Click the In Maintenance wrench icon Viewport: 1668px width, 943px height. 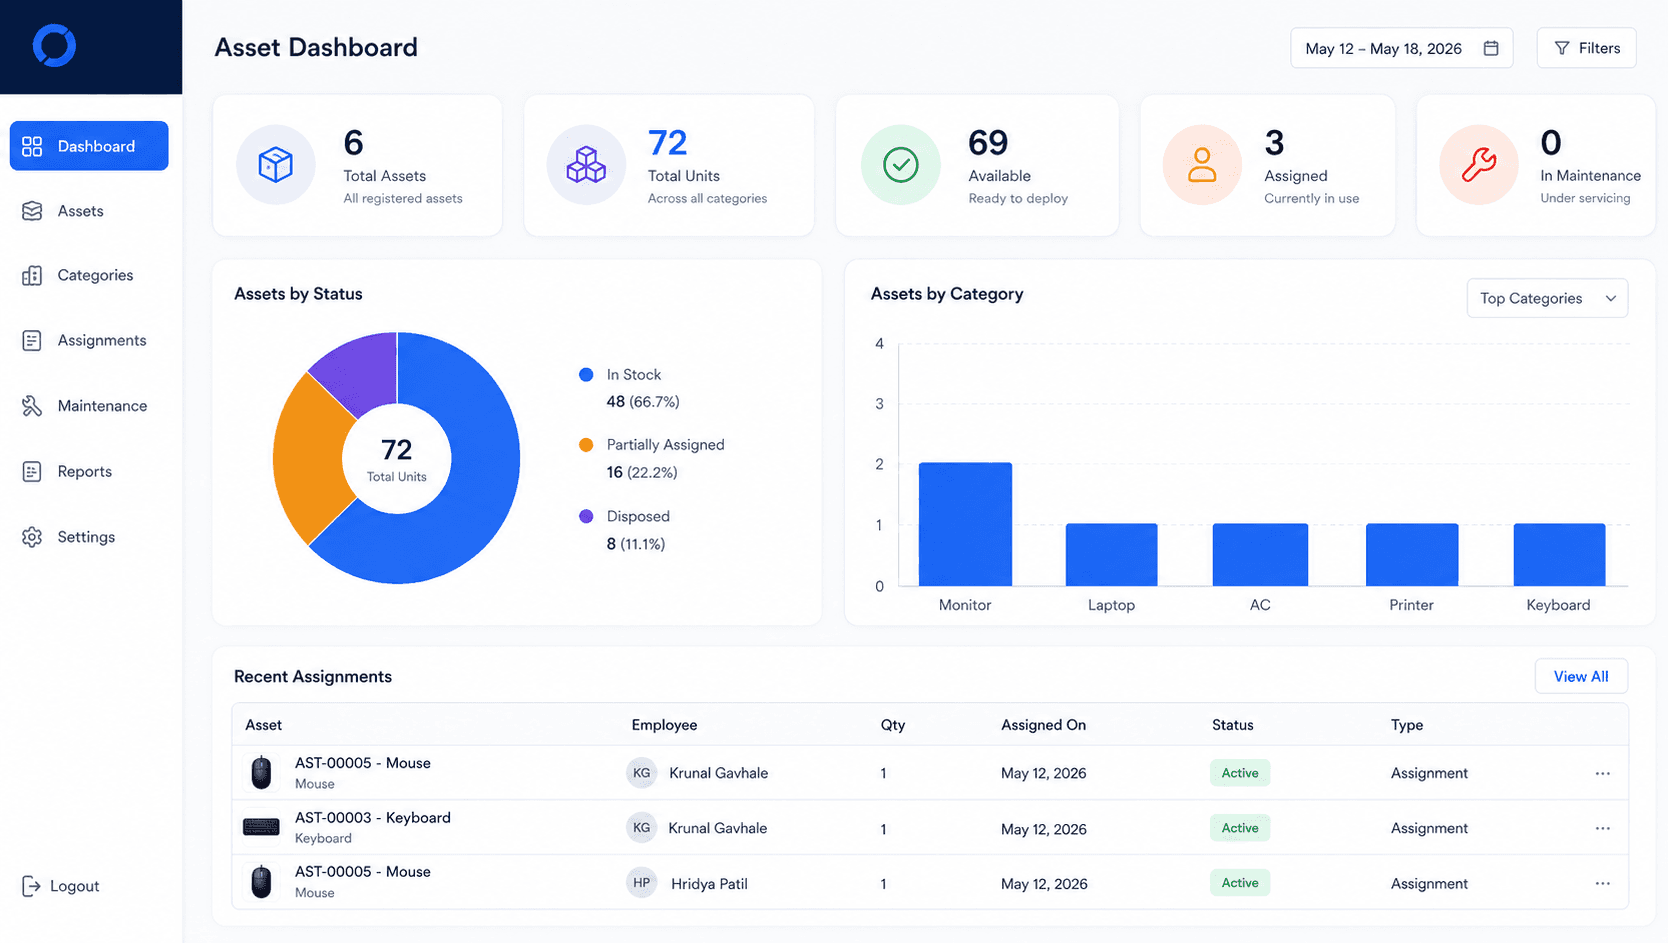coord(1479,165)
